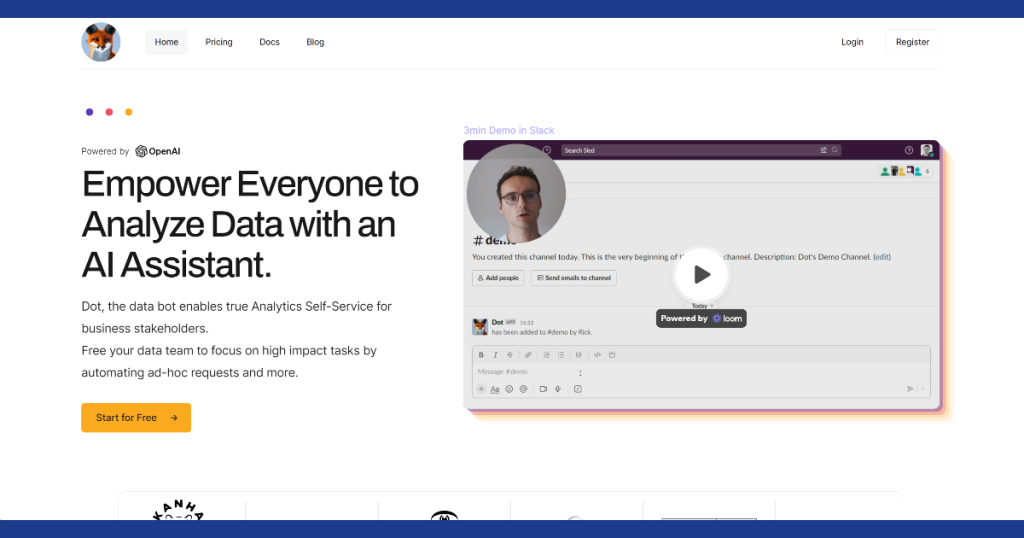
Task: Play the Loom demo video
Action: (x=701, y=274)
